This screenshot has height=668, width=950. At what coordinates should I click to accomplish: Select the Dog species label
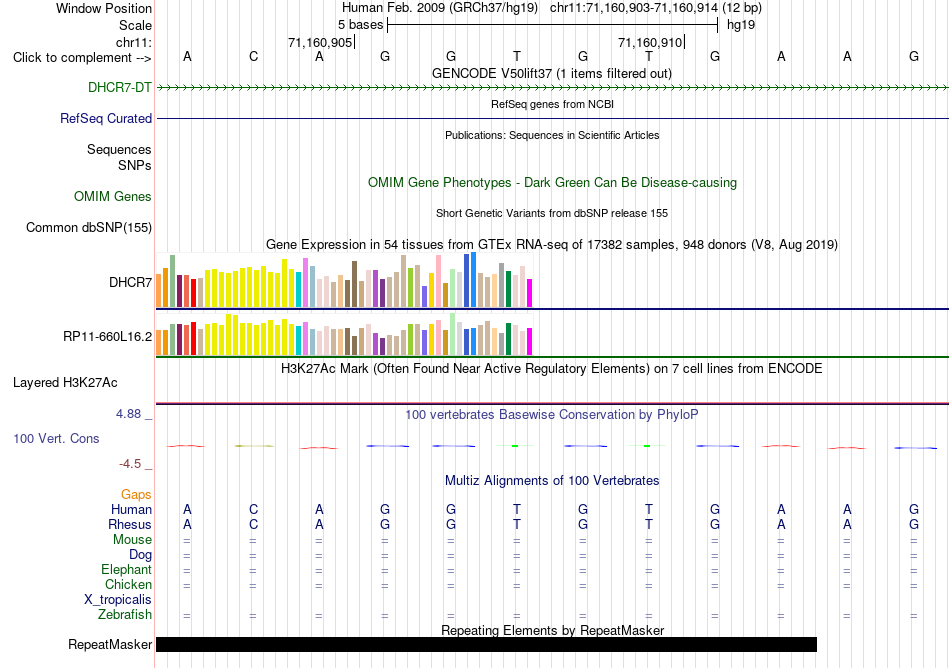point(140,554)
